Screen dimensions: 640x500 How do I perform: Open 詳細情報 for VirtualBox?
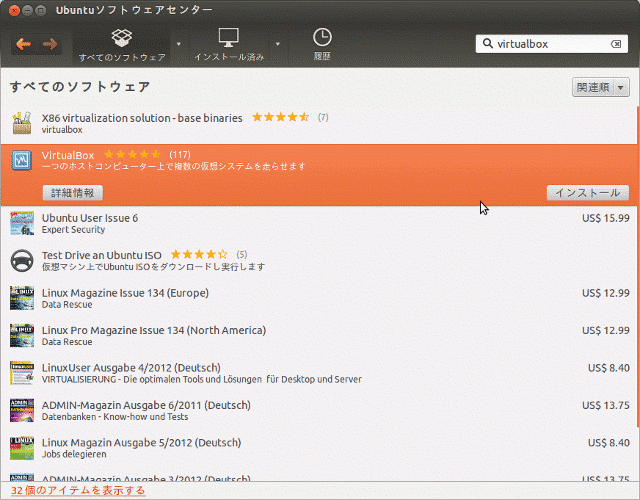(x=73, y=193)
